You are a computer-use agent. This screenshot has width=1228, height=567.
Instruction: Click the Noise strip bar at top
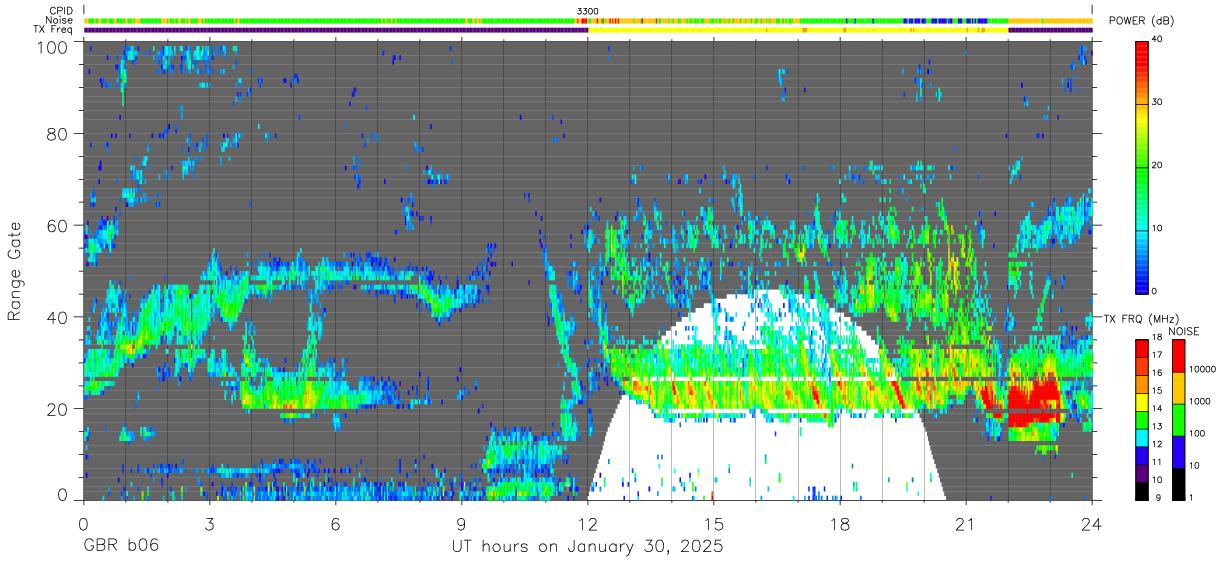[x=588, y=20]
